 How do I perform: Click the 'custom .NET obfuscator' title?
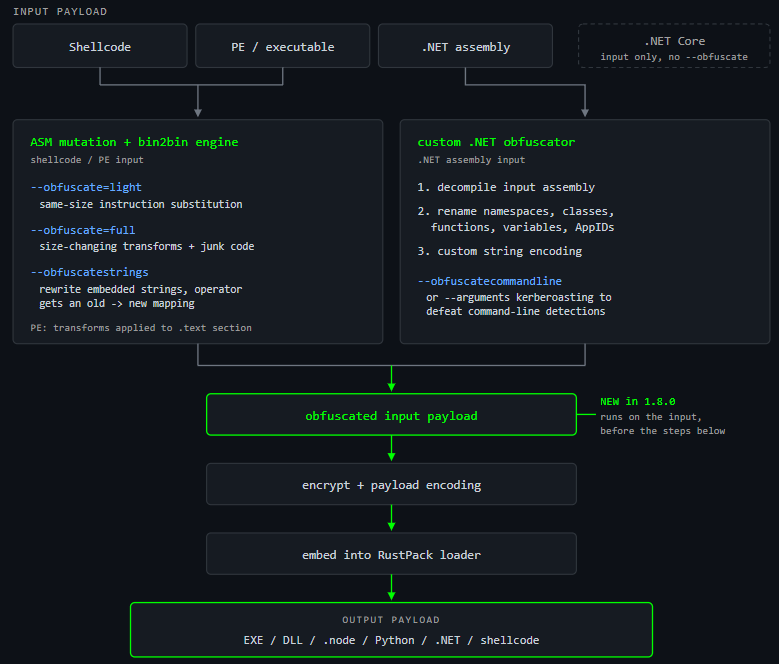(x=496, y=142)
